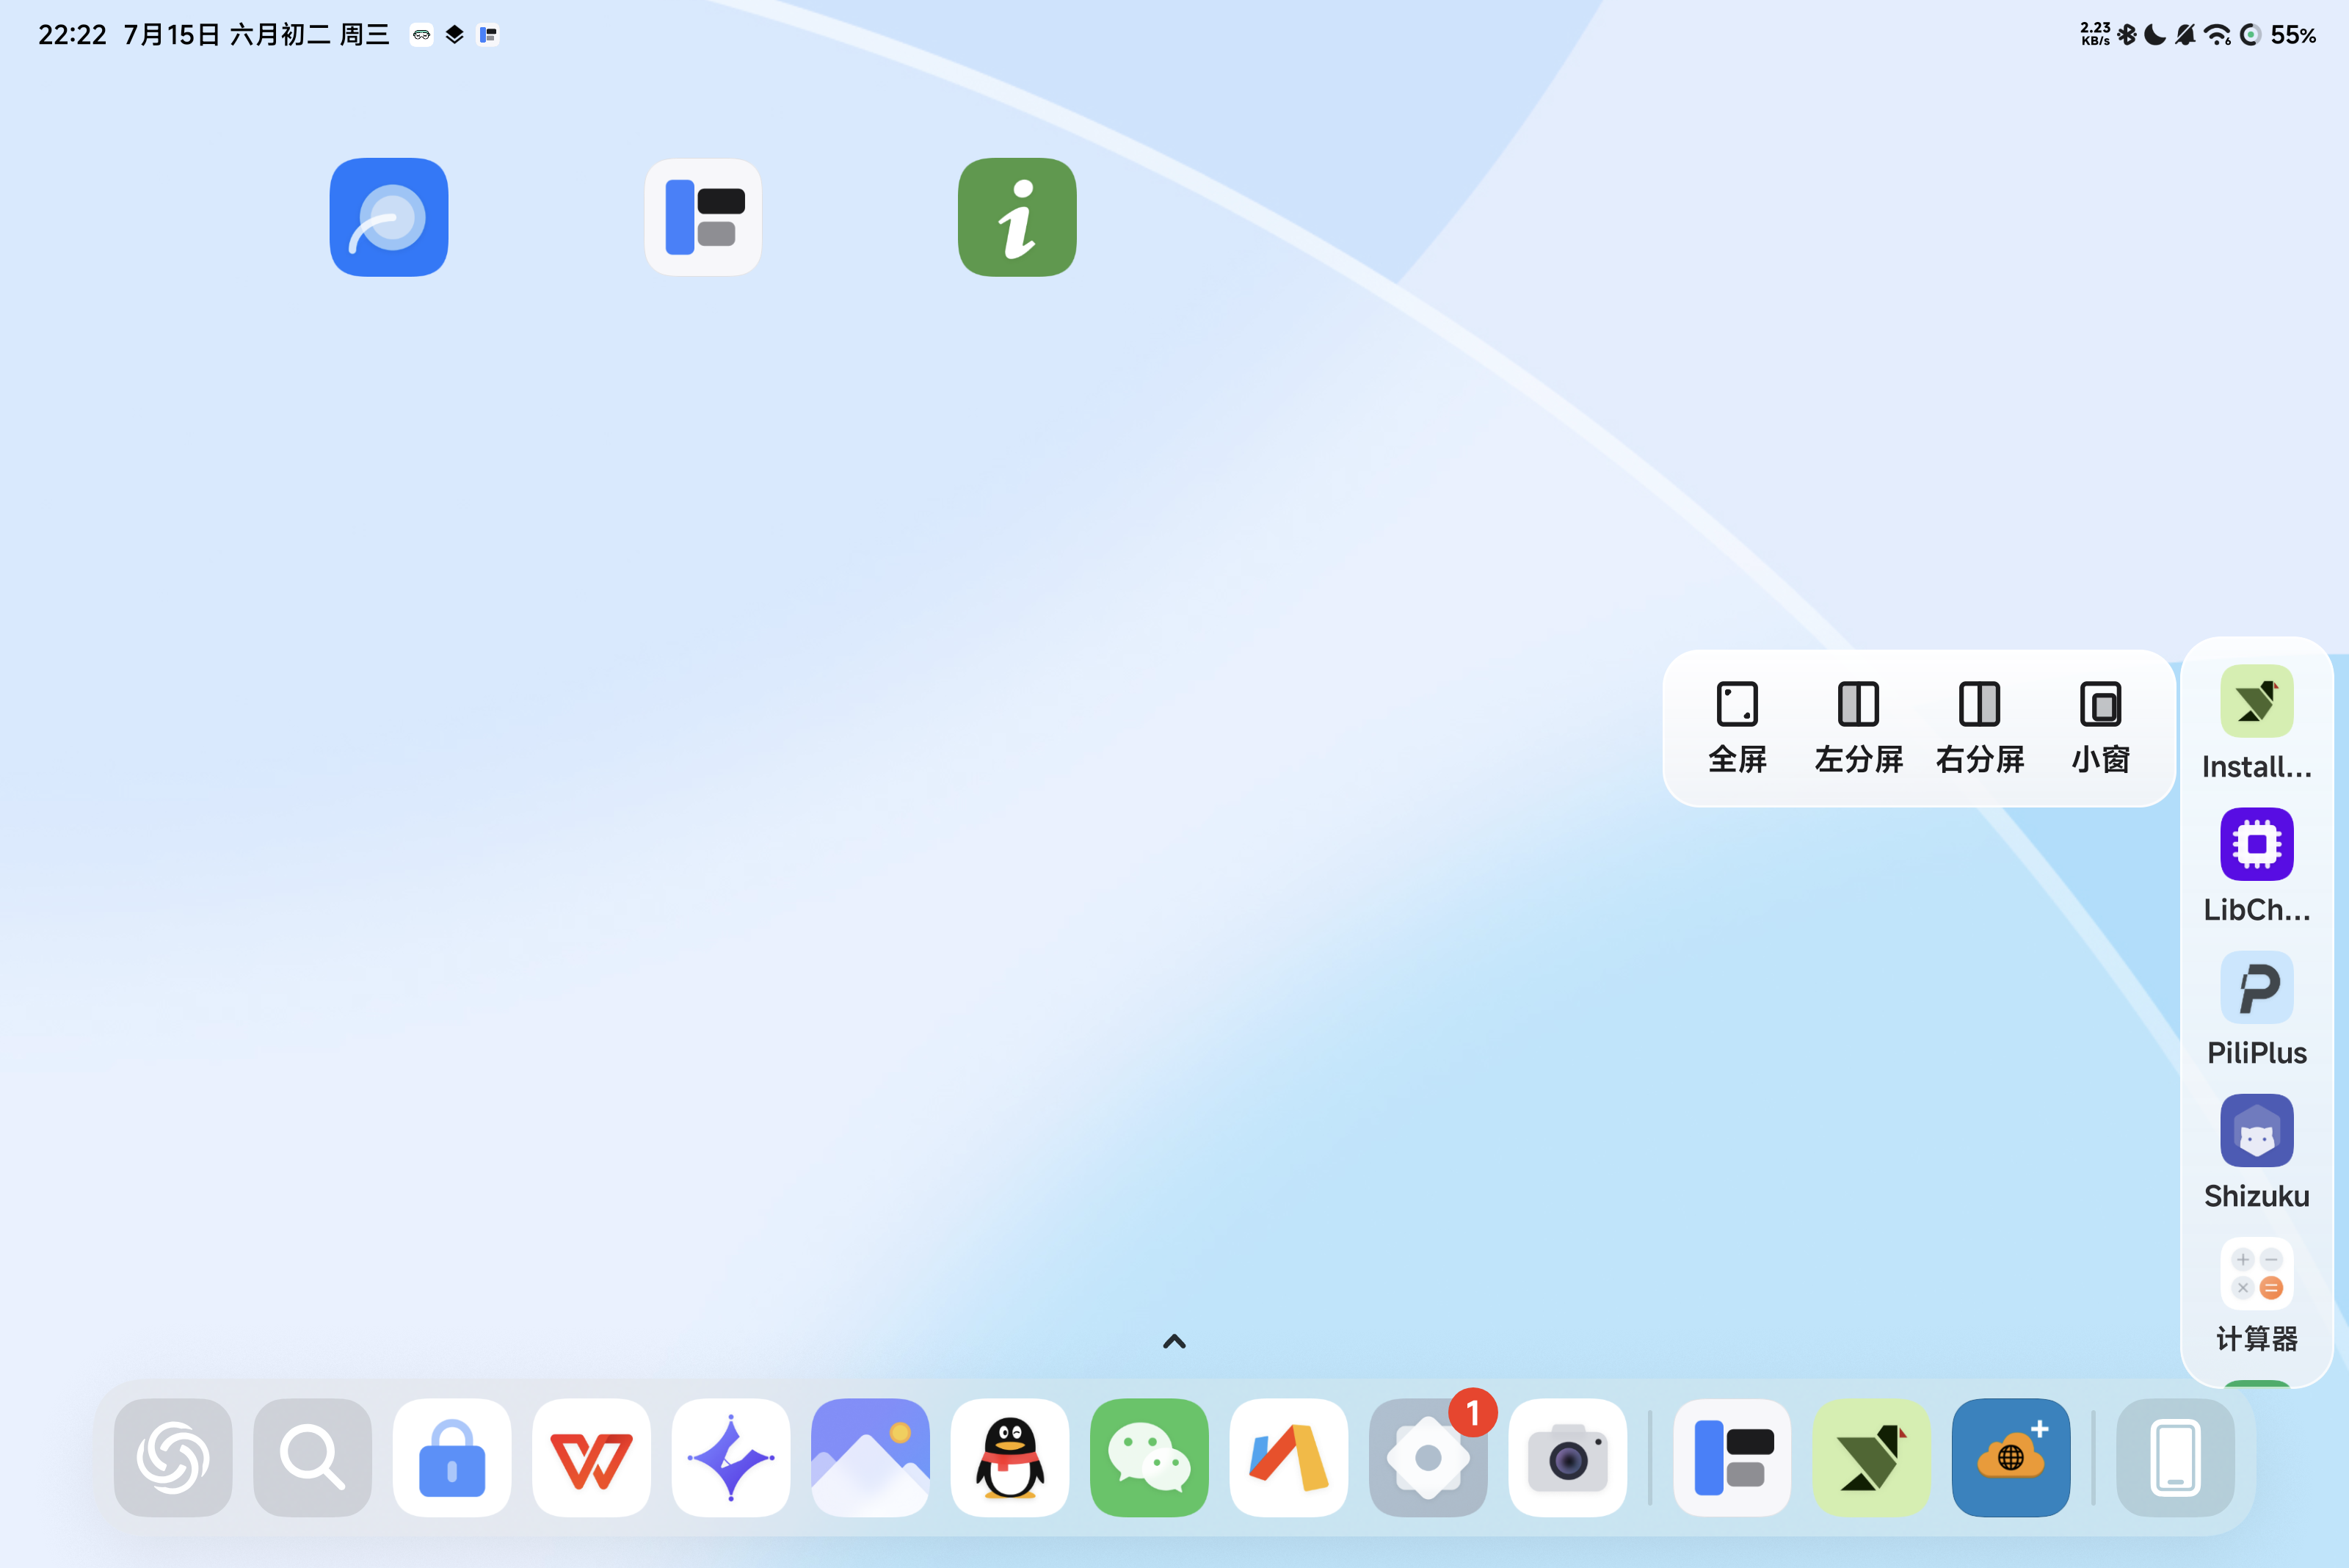
Task: Tap the layered-diamond notification icon in status bar
Action: coord(455,35)
